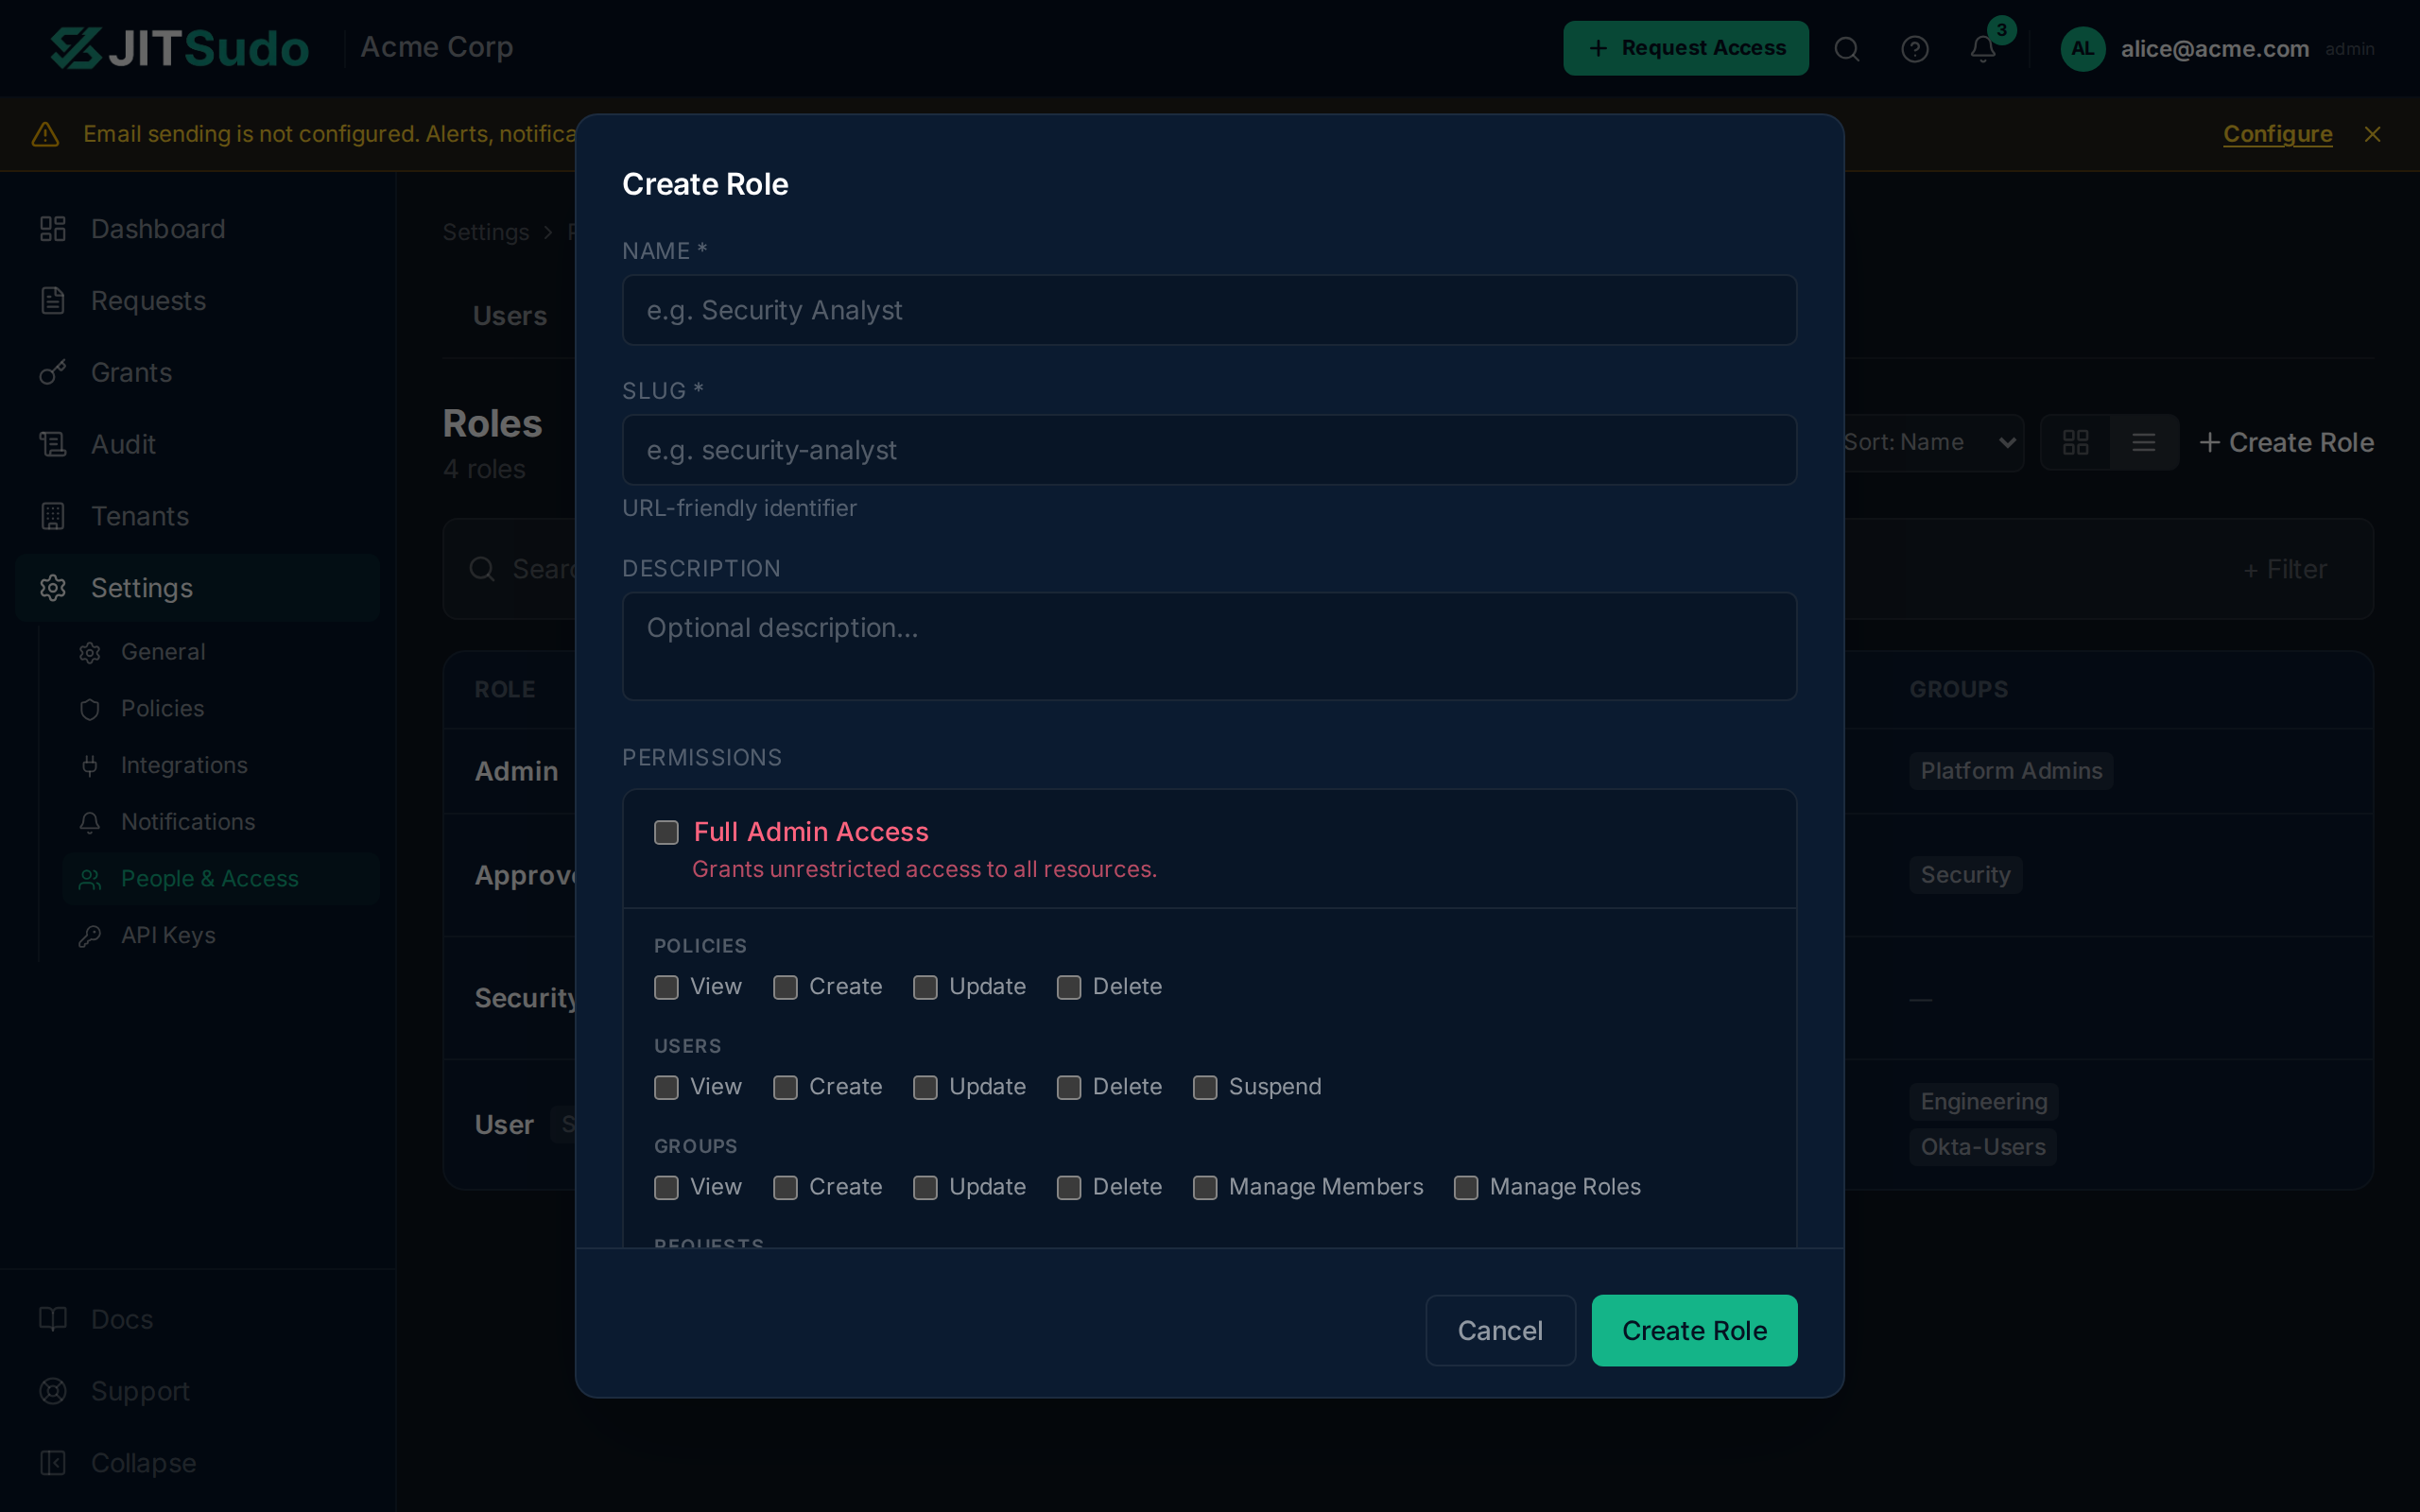Screen dimensions: 2420x1512
Task: Click the Slug input field
Action: (x=1209, y=450)
